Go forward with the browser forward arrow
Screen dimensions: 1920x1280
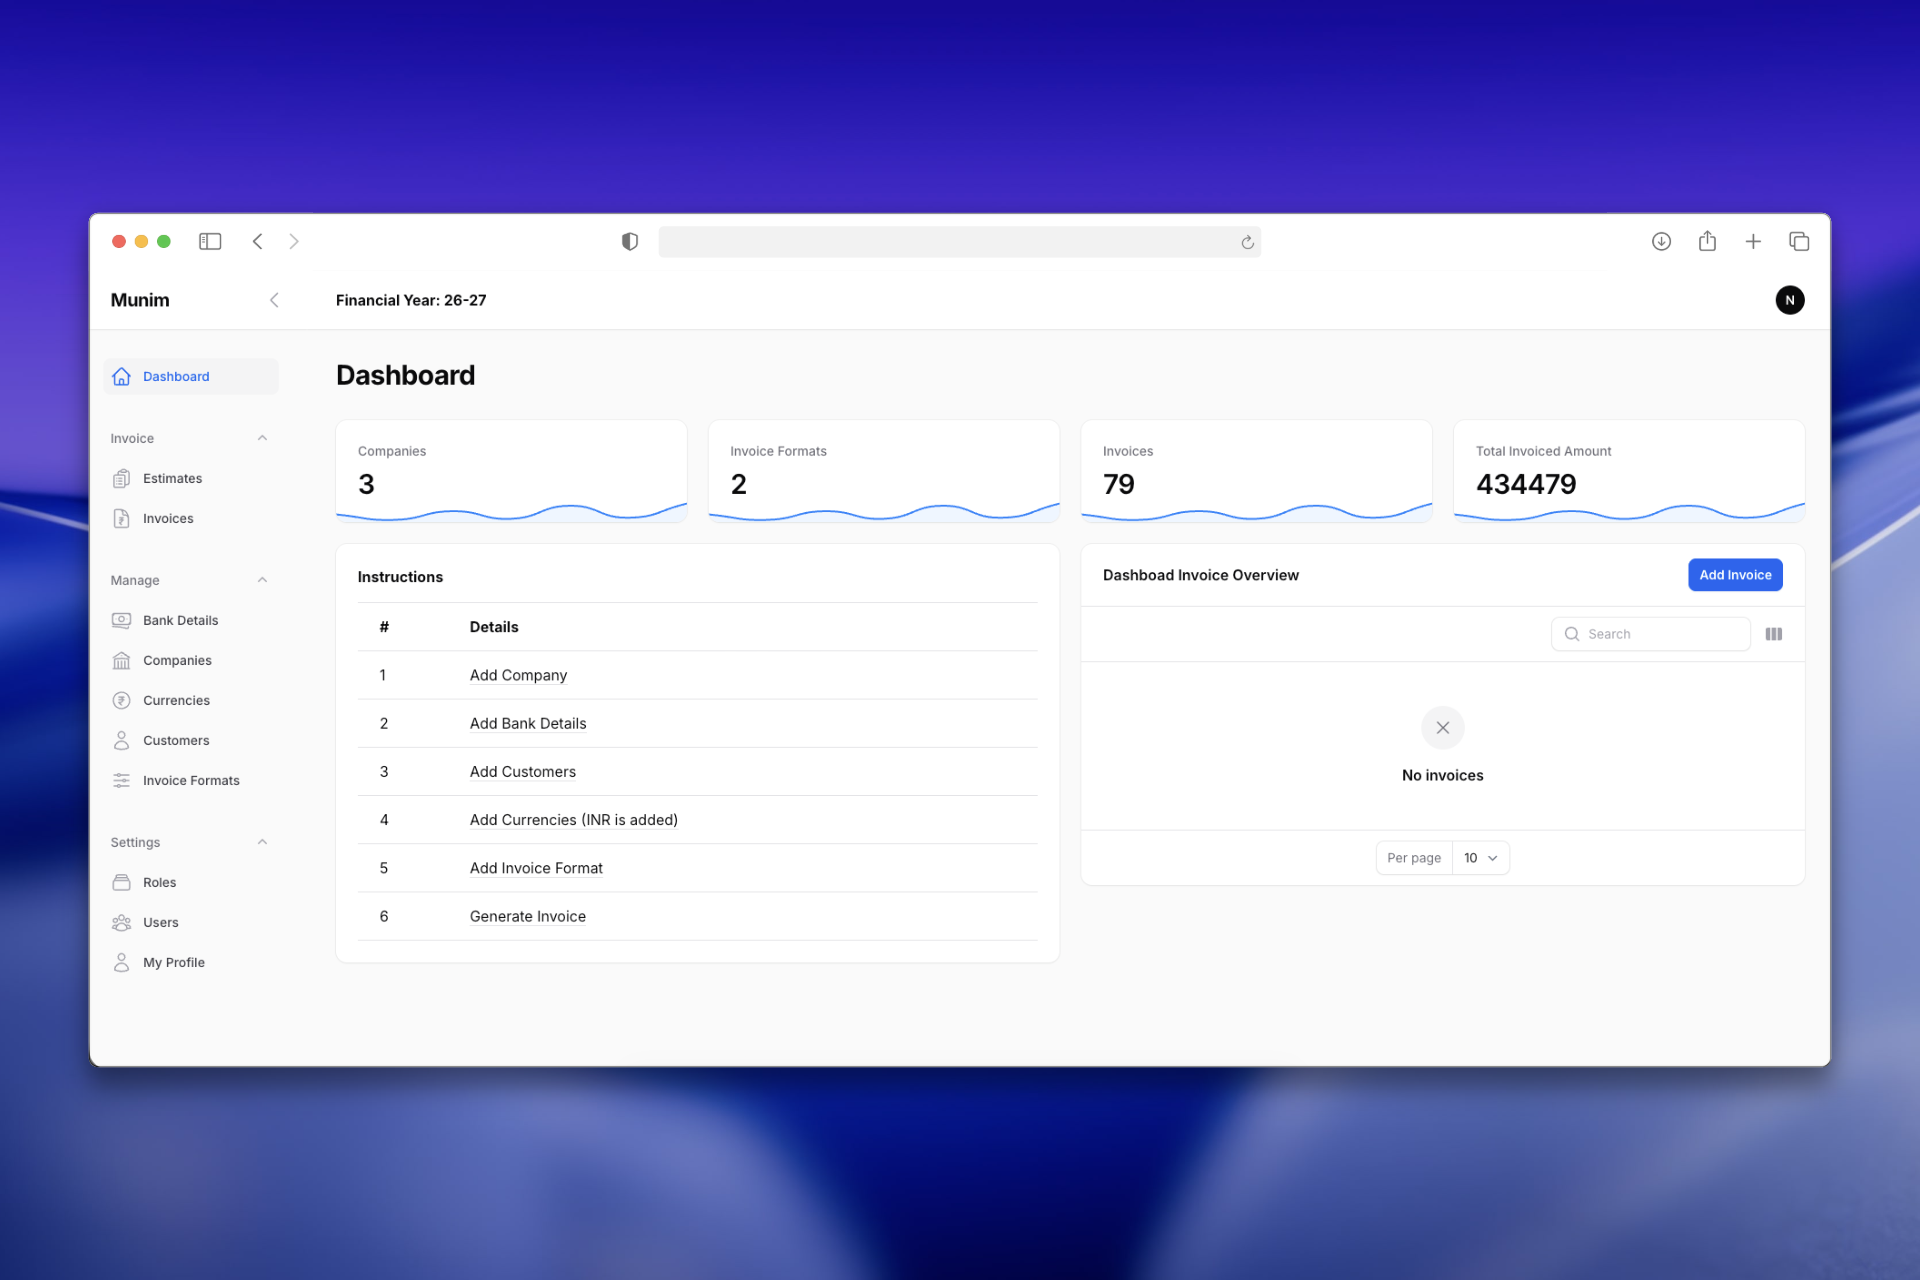[x=294, y=241]
